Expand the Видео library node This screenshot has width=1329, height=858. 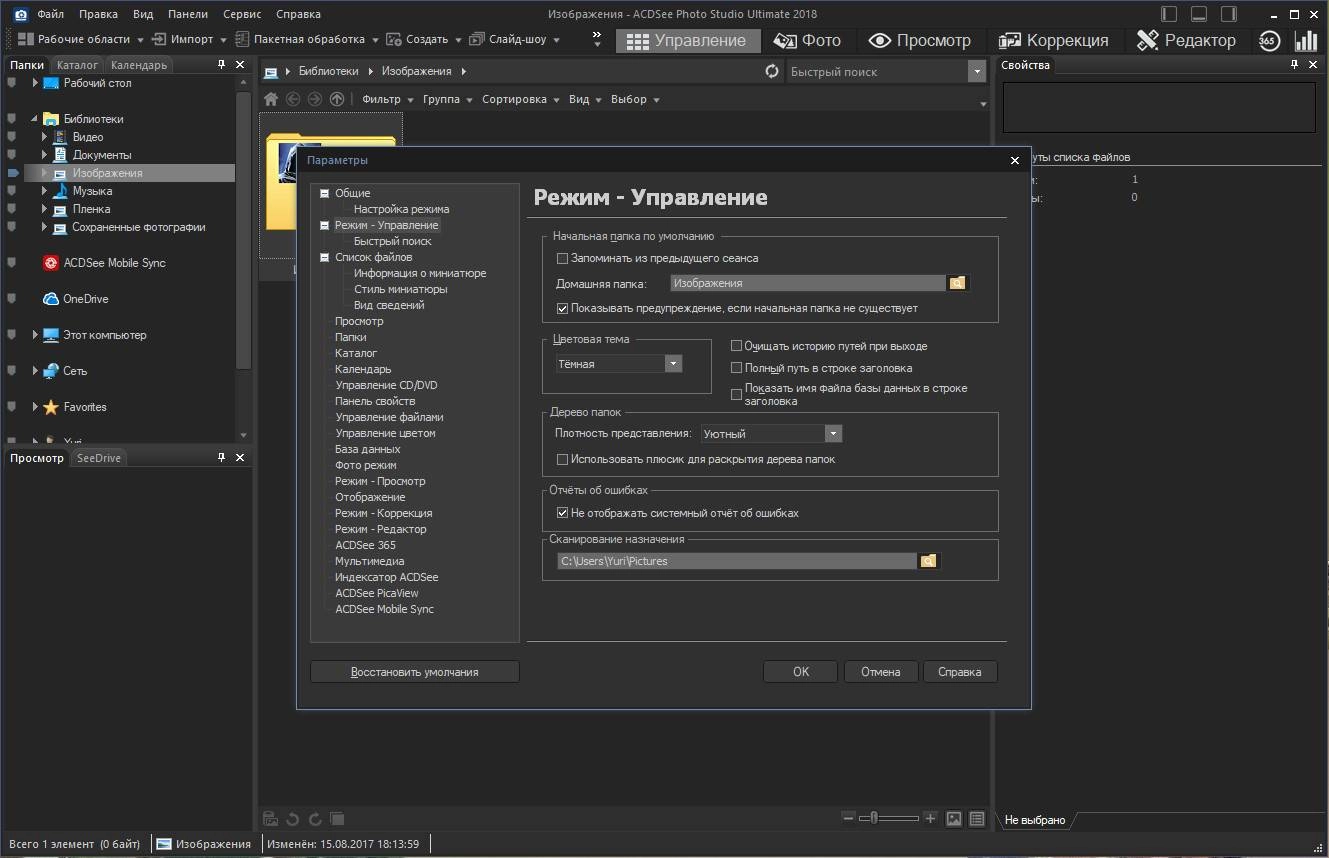44,137
